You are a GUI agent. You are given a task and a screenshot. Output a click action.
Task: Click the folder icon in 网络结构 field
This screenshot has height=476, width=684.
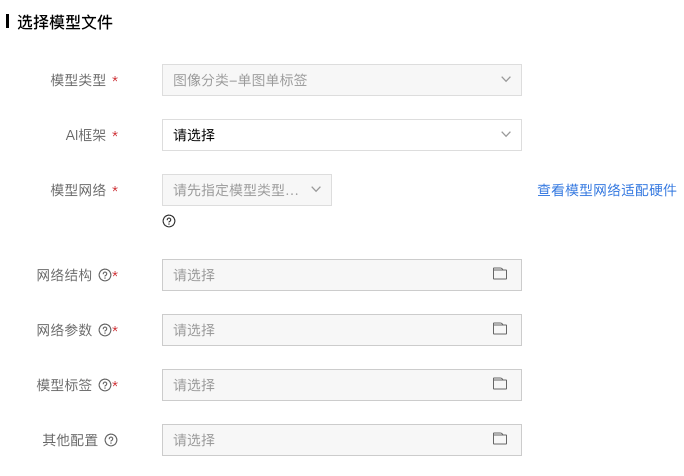500,274
